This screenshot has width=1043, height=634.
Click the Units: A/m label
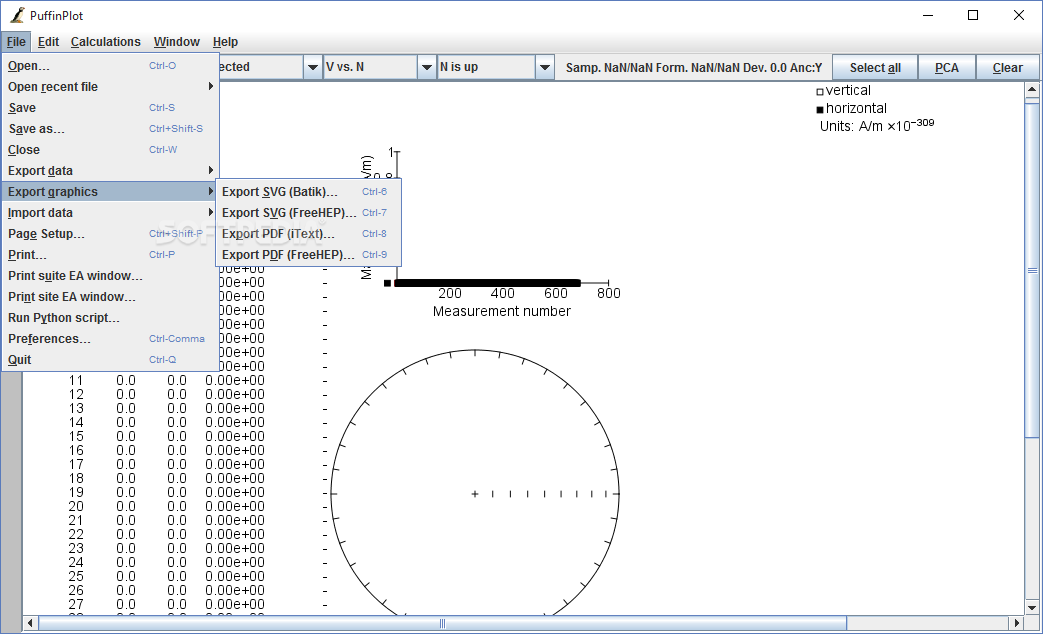(877, 125)
